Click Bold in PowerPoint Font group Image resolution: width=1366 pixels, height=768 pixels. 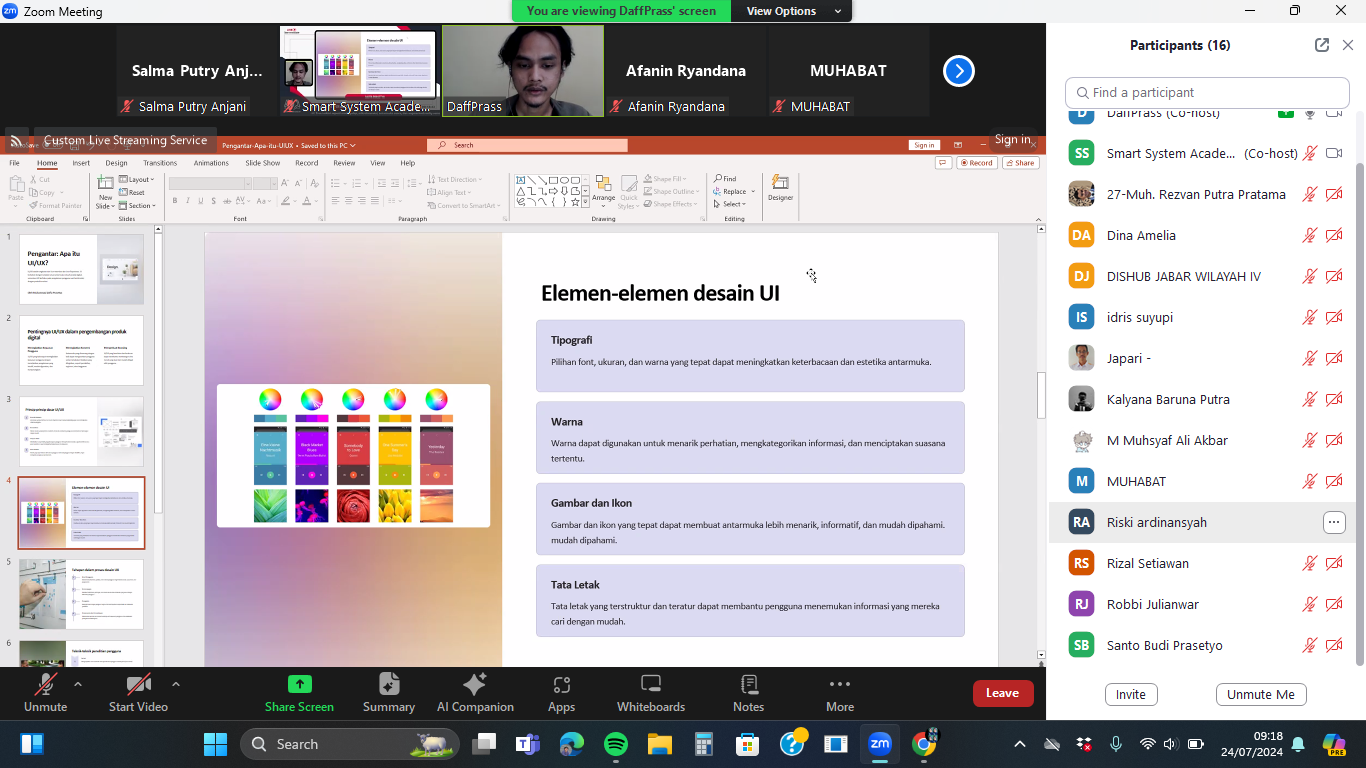pos(174,201)
